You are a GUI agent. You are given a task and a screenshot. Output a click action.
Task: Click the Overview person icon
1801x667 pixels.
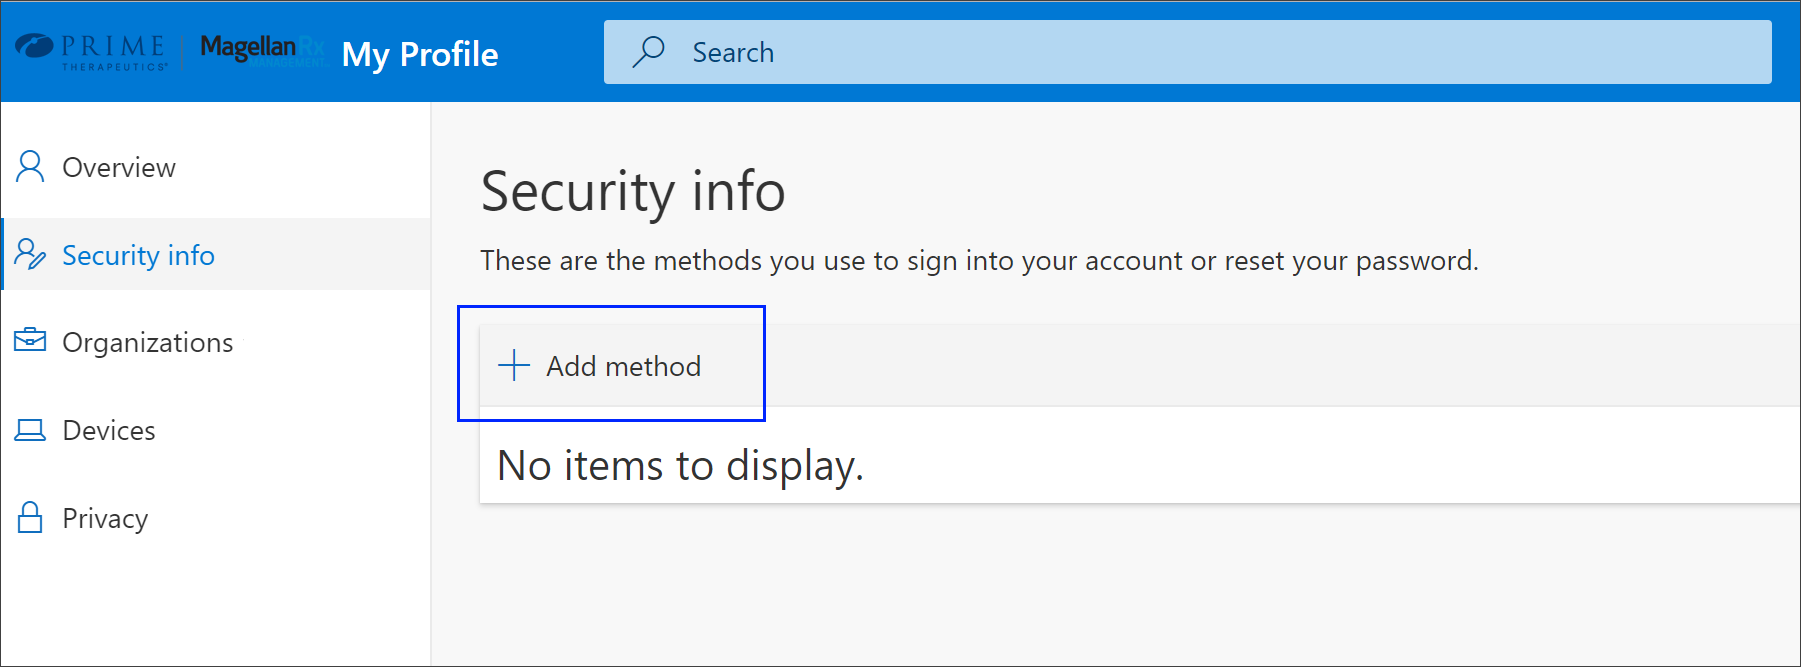pos(30,167)
